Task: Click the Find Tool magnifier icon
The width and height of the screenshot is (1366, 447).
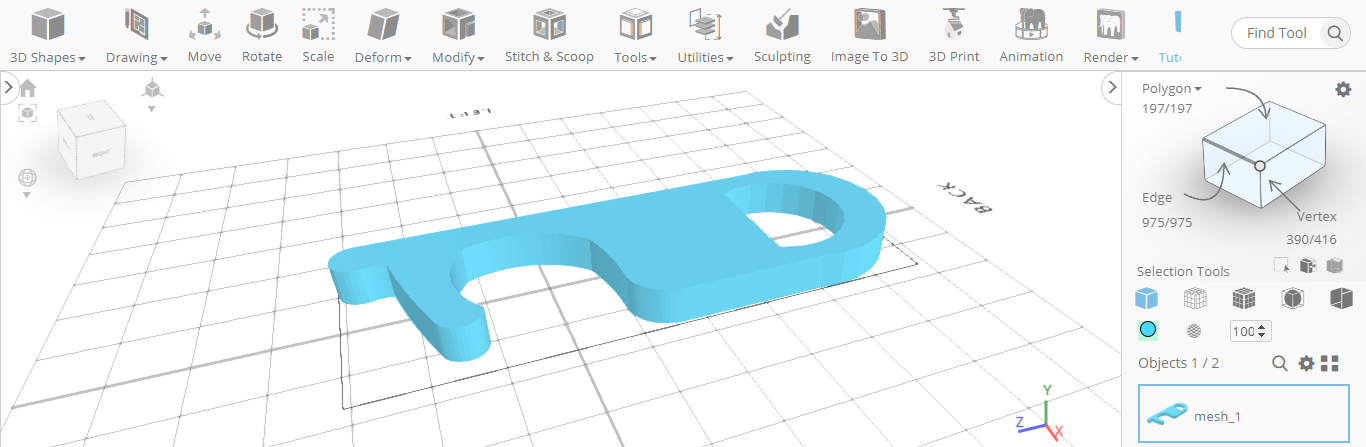Action: (x=1335, y=33)
